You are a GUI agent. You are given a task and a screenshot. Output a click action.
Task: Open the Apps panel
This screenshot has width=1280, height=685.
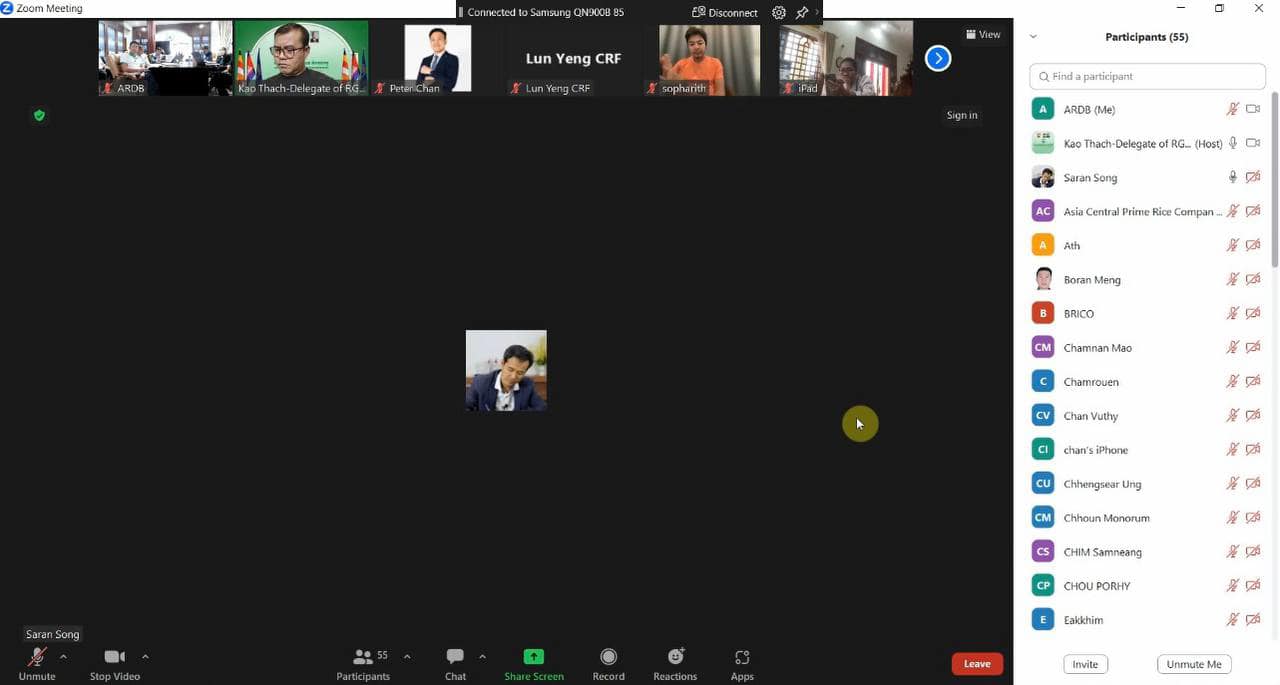pos(742,663)
